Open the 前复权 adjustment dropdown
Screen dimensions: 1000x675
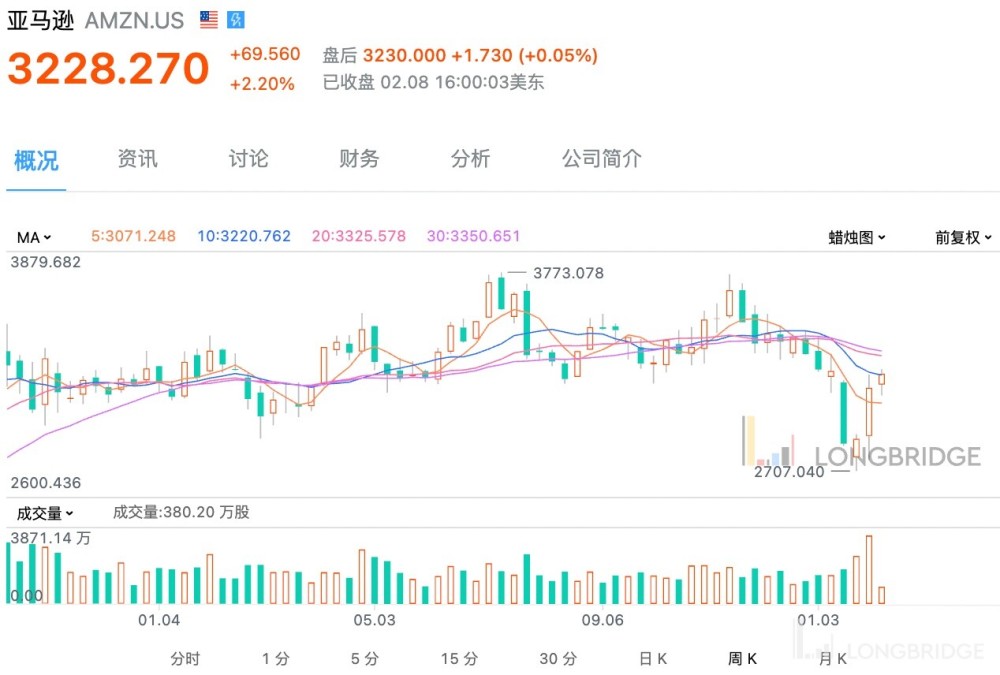pos(963,237)
